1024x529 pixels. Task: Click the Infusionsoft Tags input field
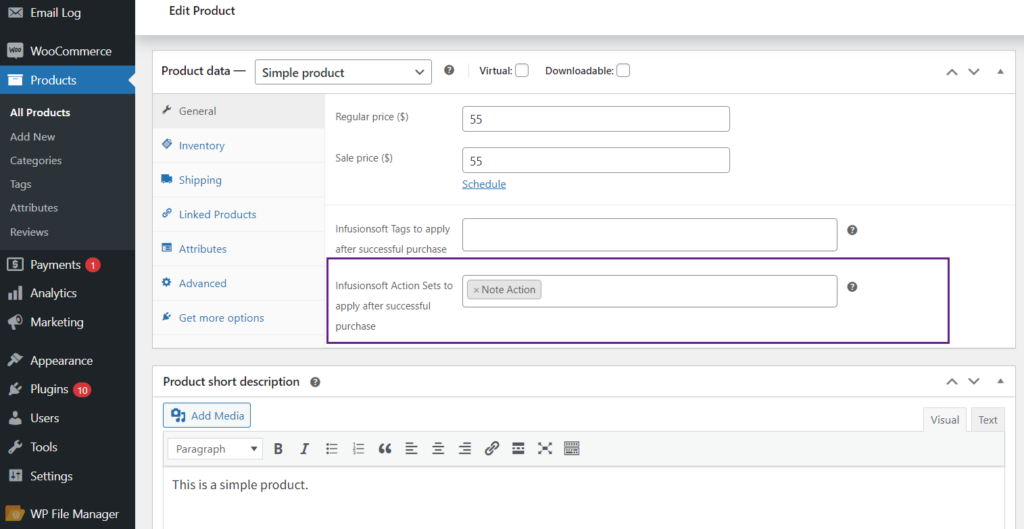point(650,234)
